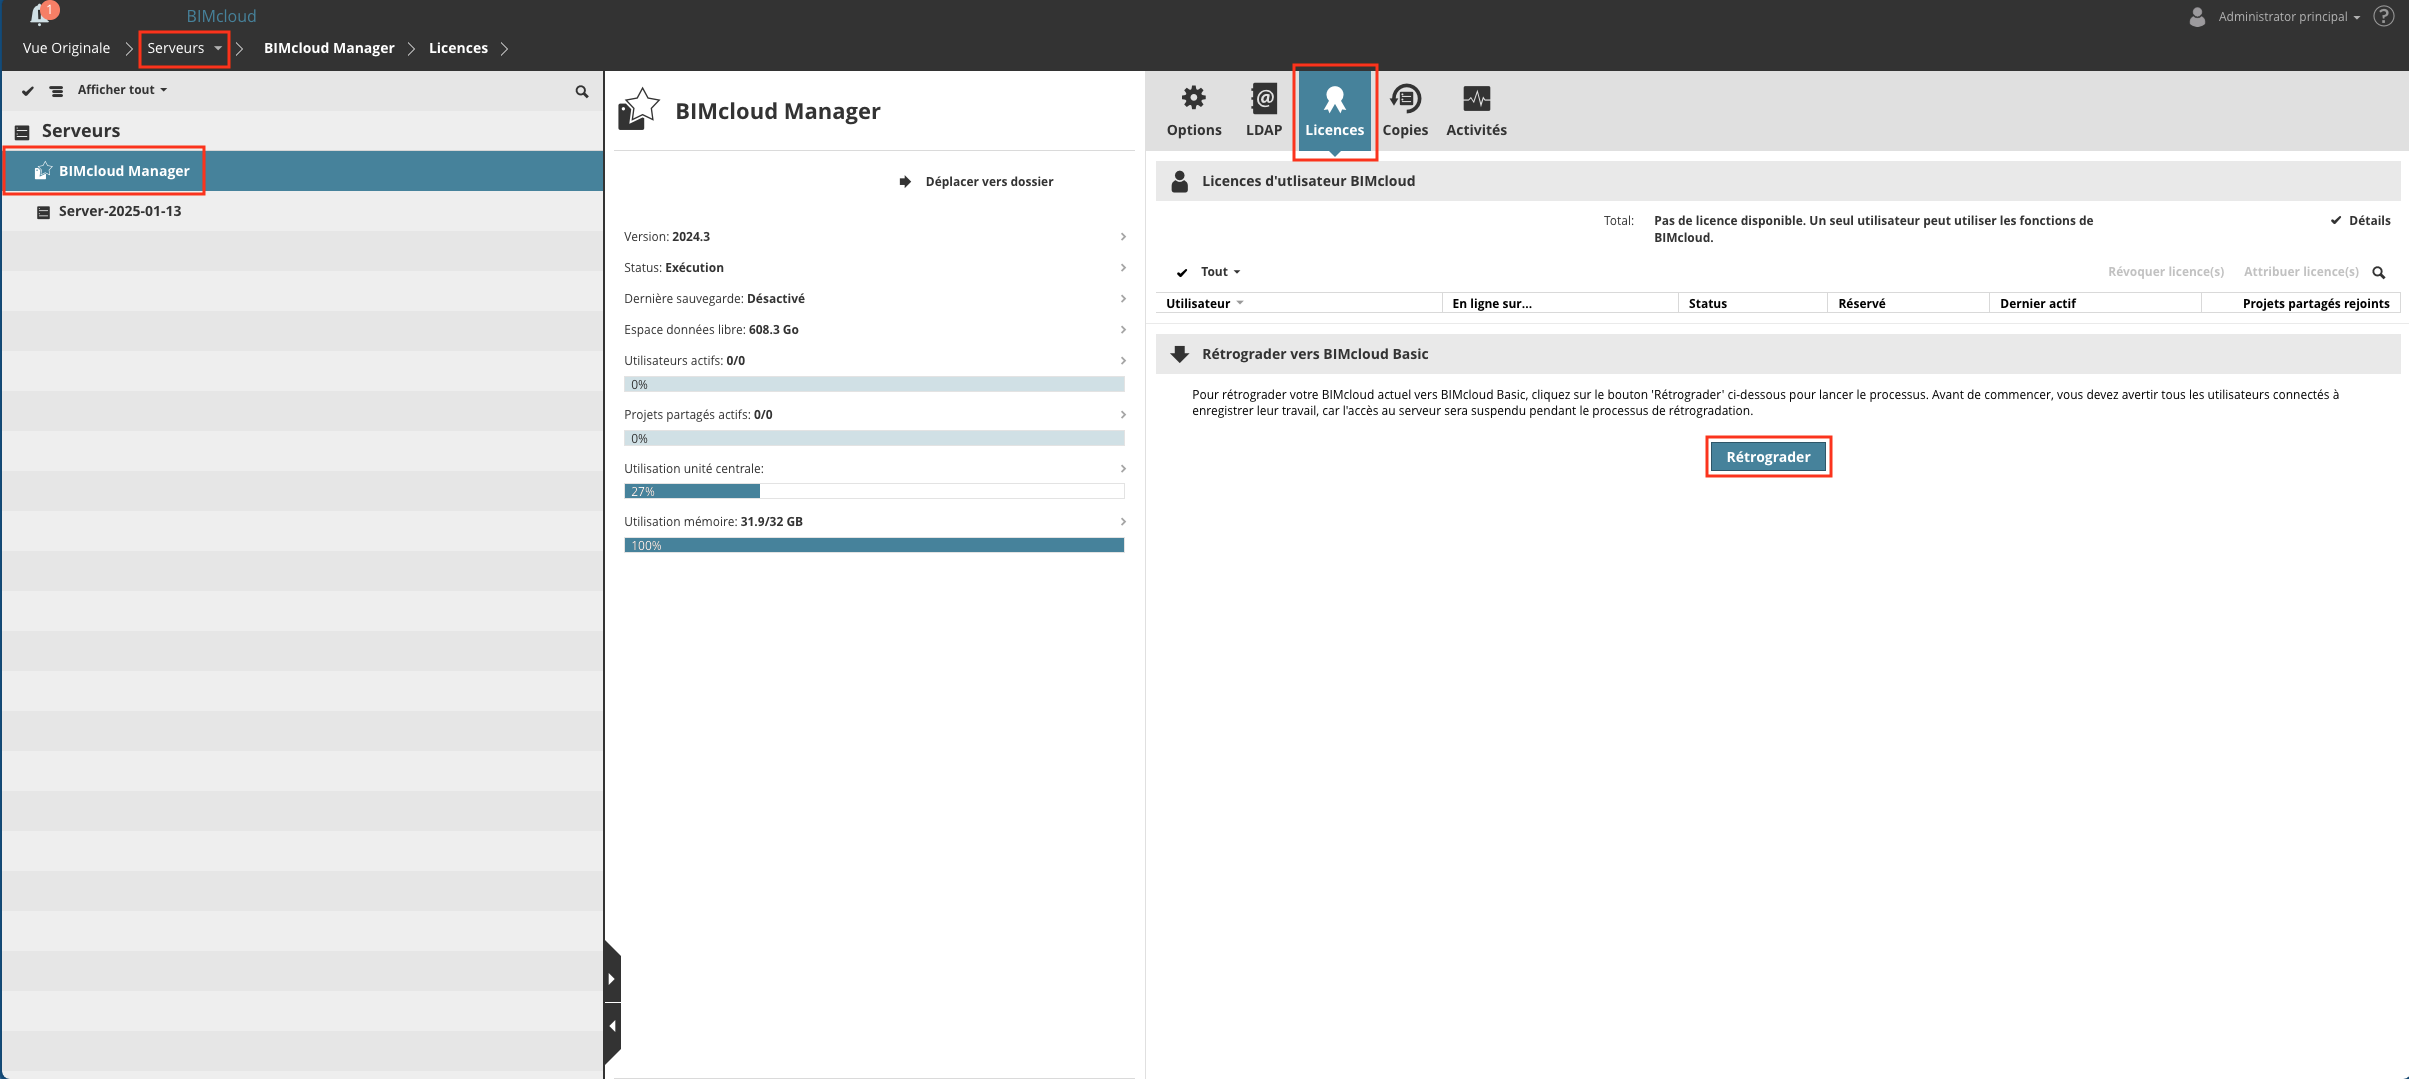This screenshot has height=1079, width=2409.
Task: Click the memory usage 100% progress bar
Action: [x=874, y=546]
